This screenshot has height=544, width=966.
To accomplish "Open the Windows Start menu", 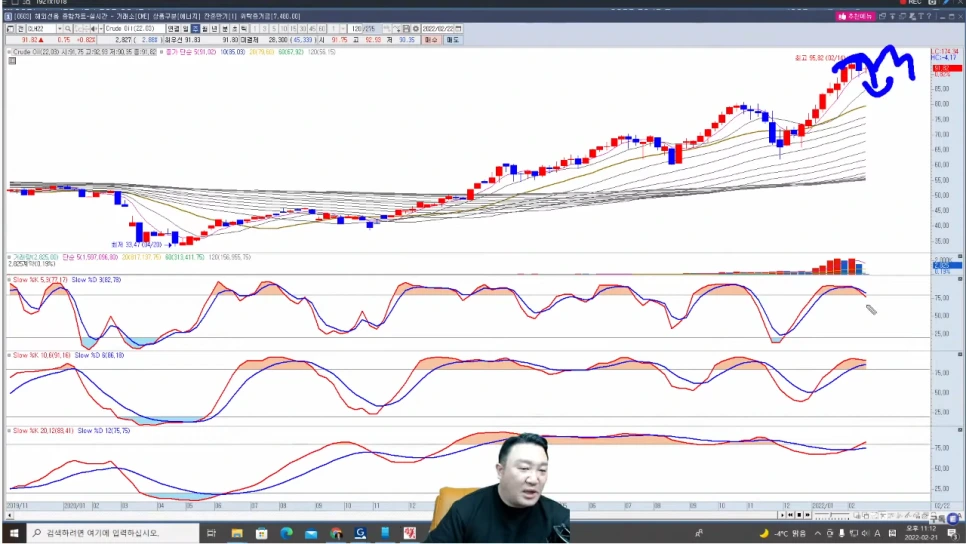I will pos(14,533).
